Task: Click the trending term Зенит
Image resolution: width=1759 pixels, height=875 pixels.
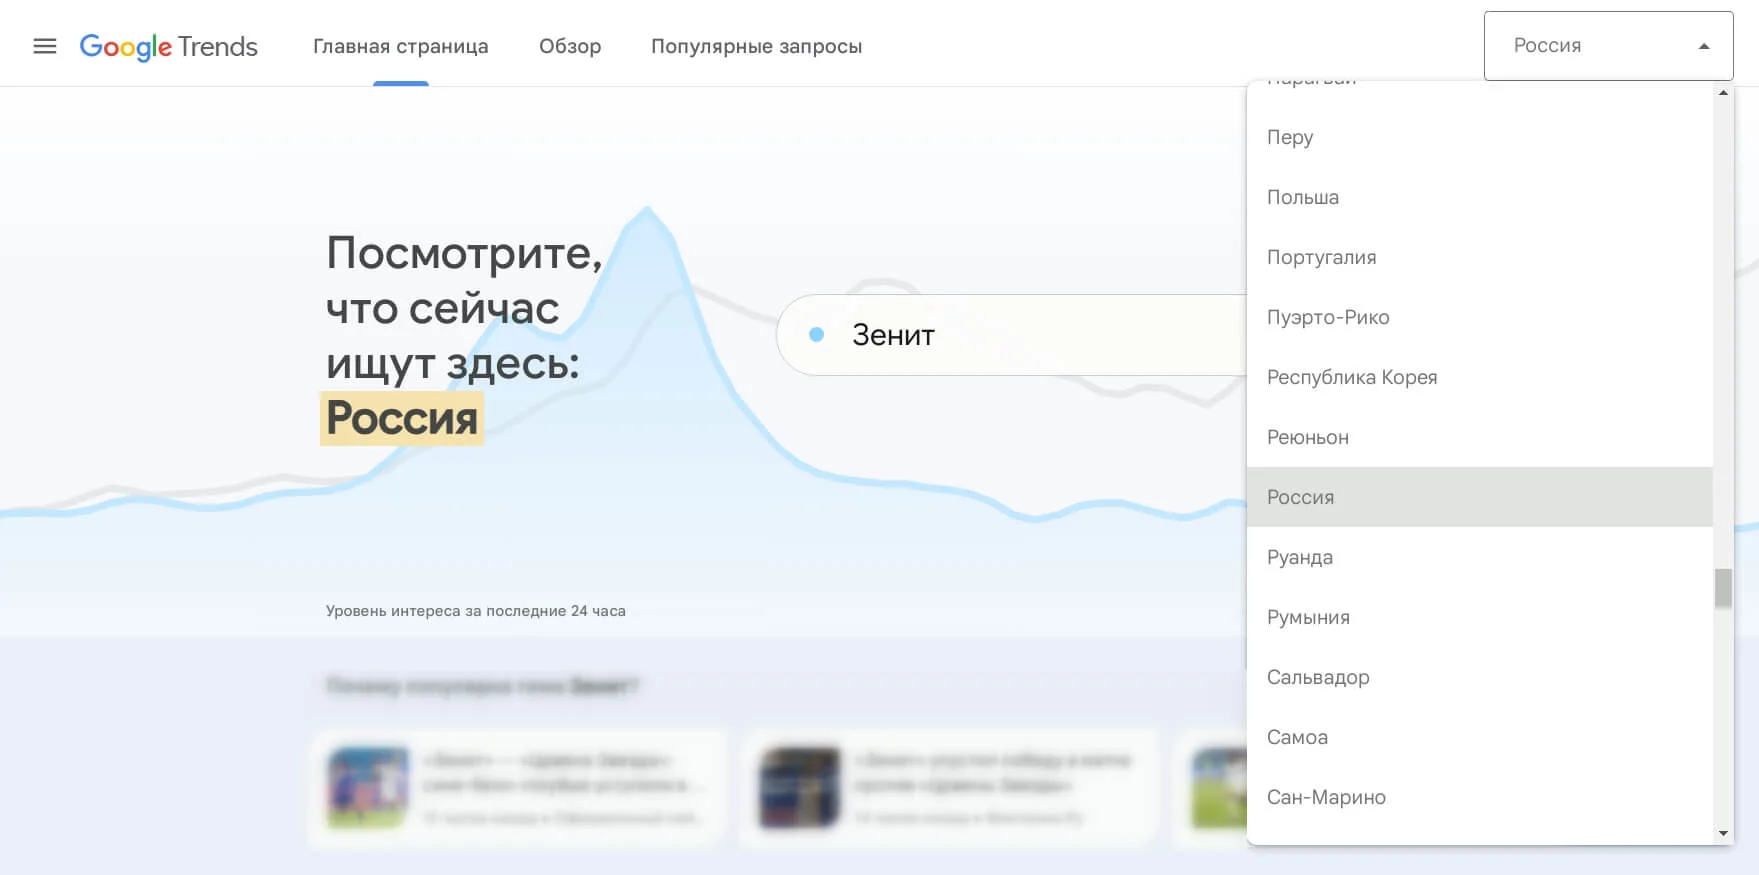Action: tap(893, 335)
